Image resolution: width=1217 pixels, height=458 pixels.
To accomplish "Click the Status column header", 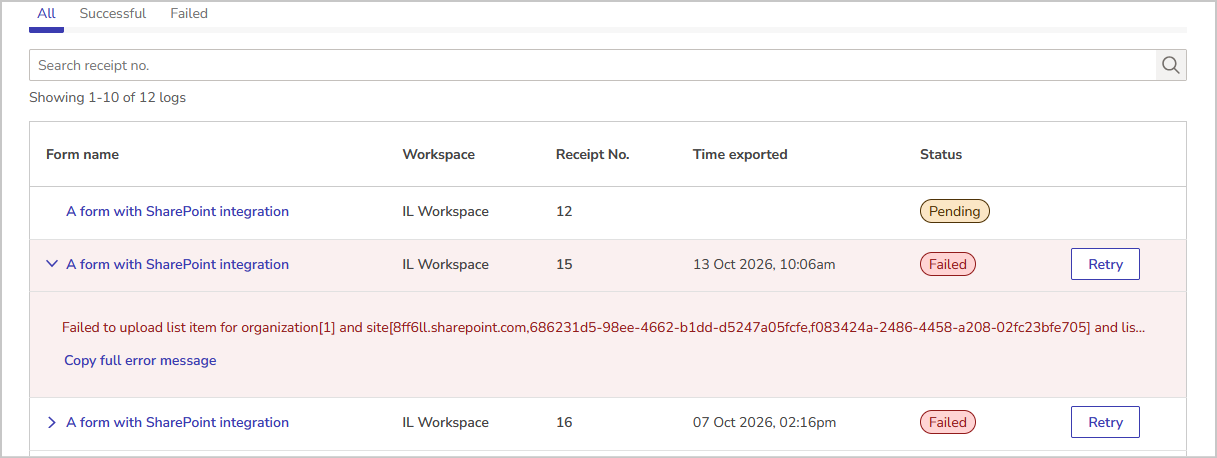I will coord(941,155).
